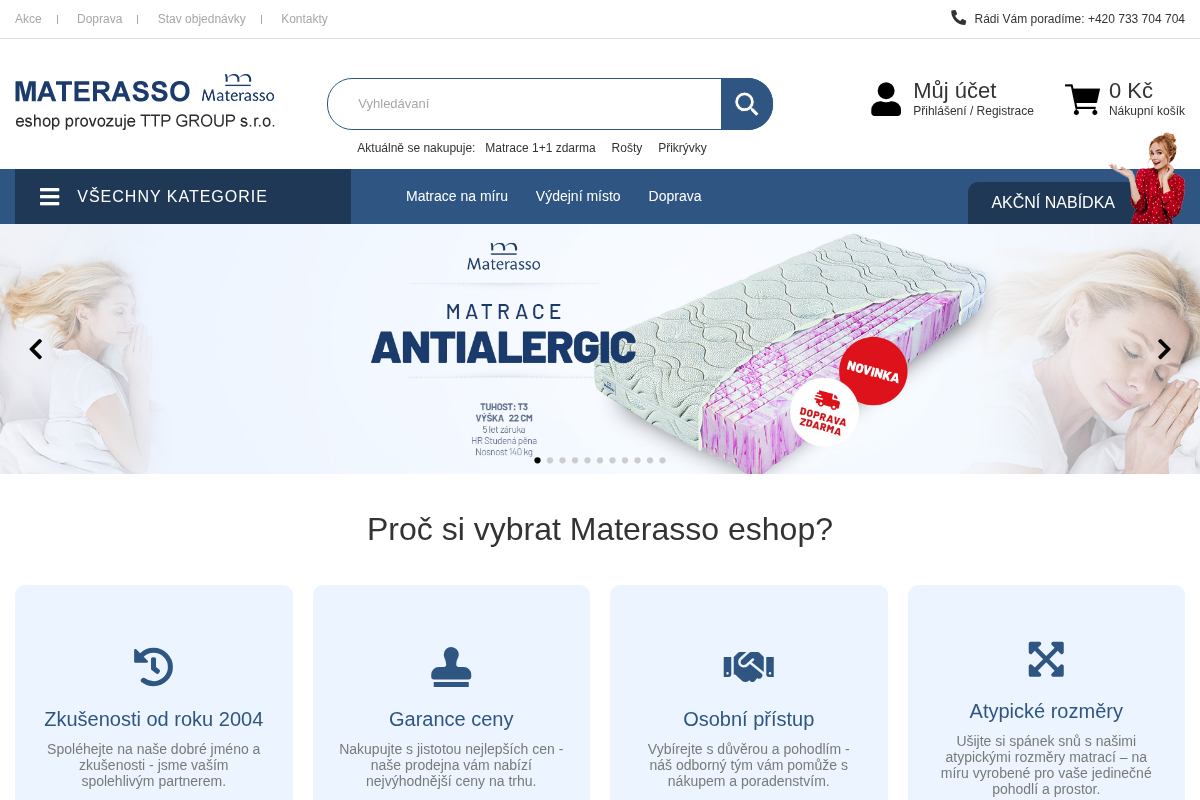Select the second carousel dot
Viewport: 1200px width, 800px height.
(550, 460)
